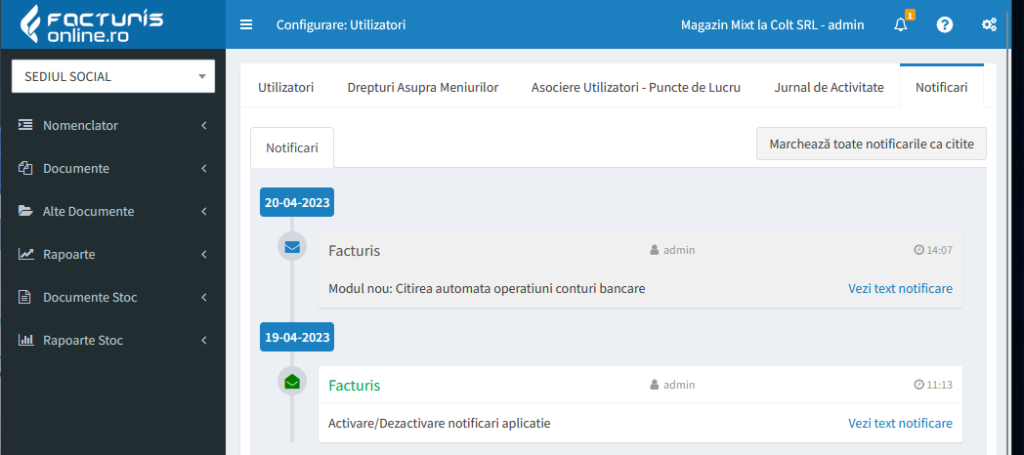Click the hamburger menu toggle icon
The width and height of the screenshot is (1024, 455).
pos(246,25)
